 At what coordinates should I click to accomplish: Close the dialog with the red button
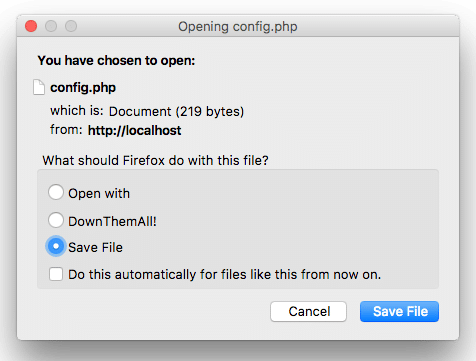tap(31, 26)
